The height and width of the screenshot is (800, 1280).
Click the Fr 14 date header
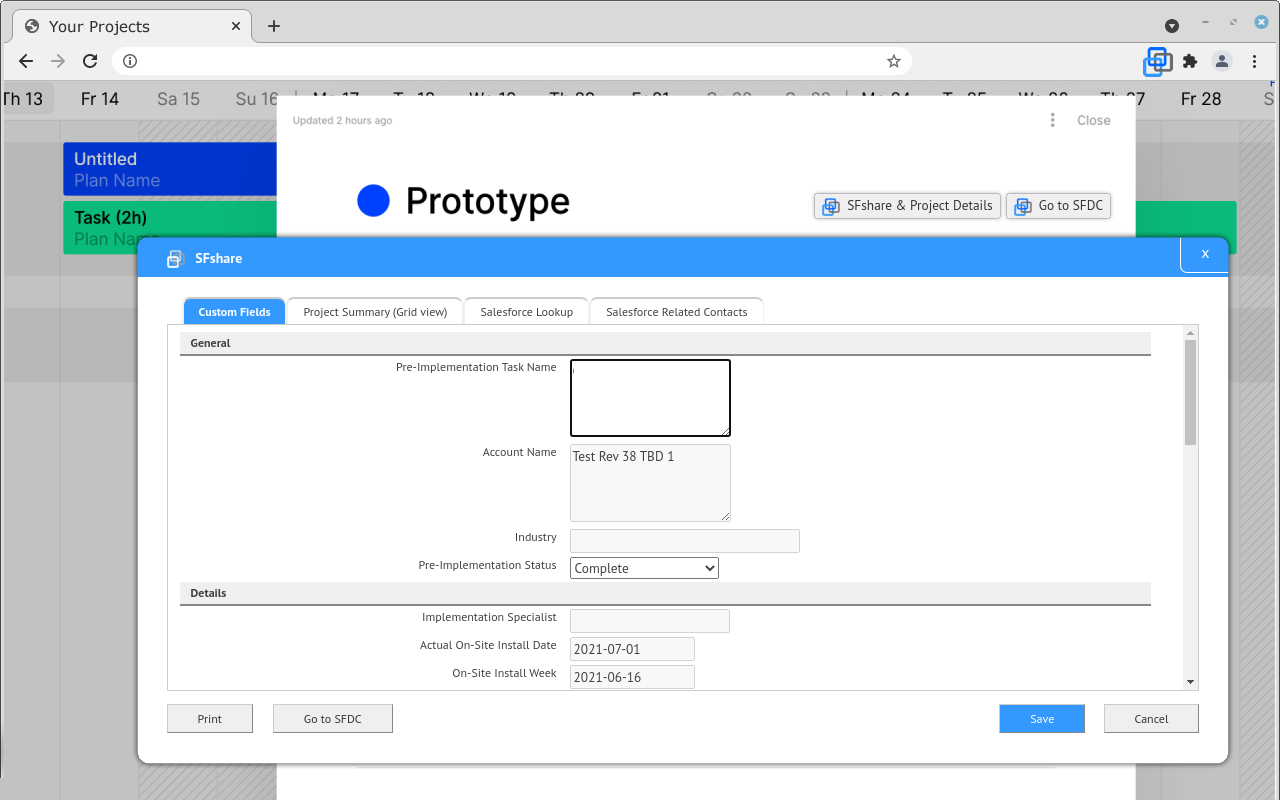point(100,98)
